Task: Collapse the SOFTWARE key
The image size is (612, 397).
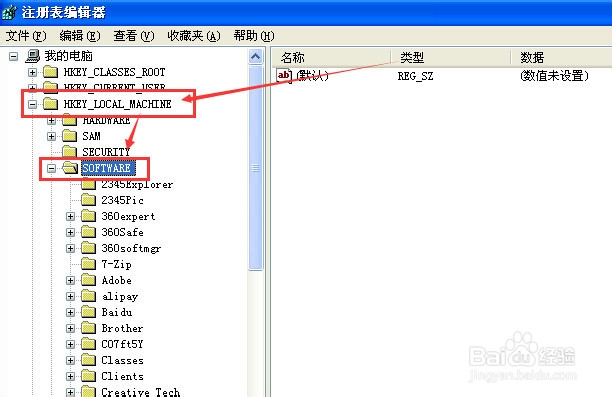Action: 52,168
